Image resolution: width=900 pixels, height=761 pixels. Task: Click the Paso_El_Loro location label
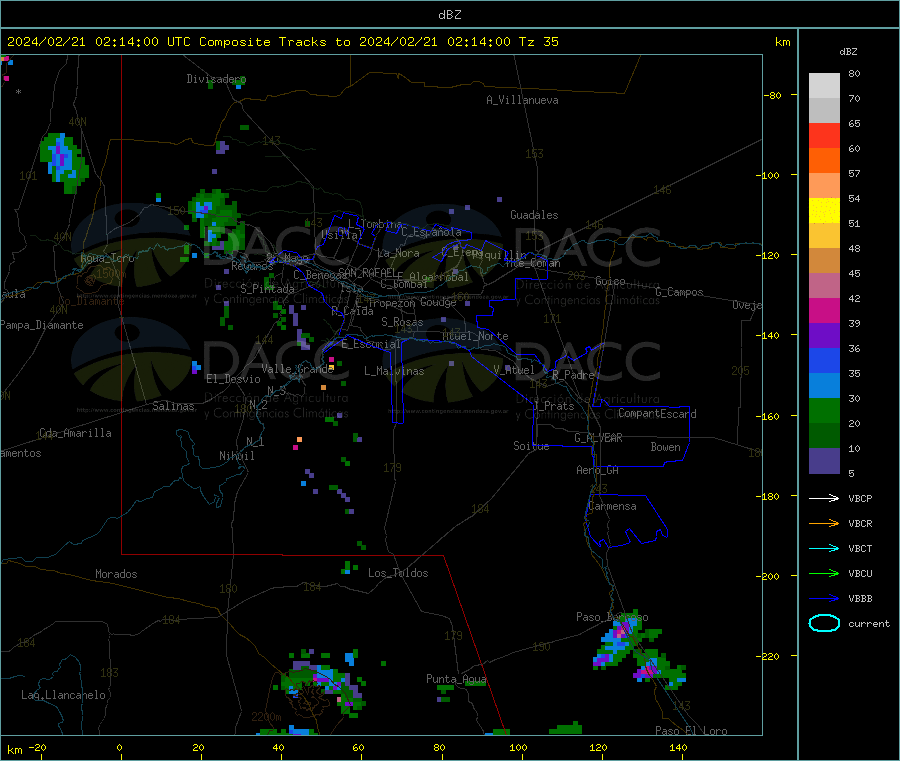pos(691,731)
